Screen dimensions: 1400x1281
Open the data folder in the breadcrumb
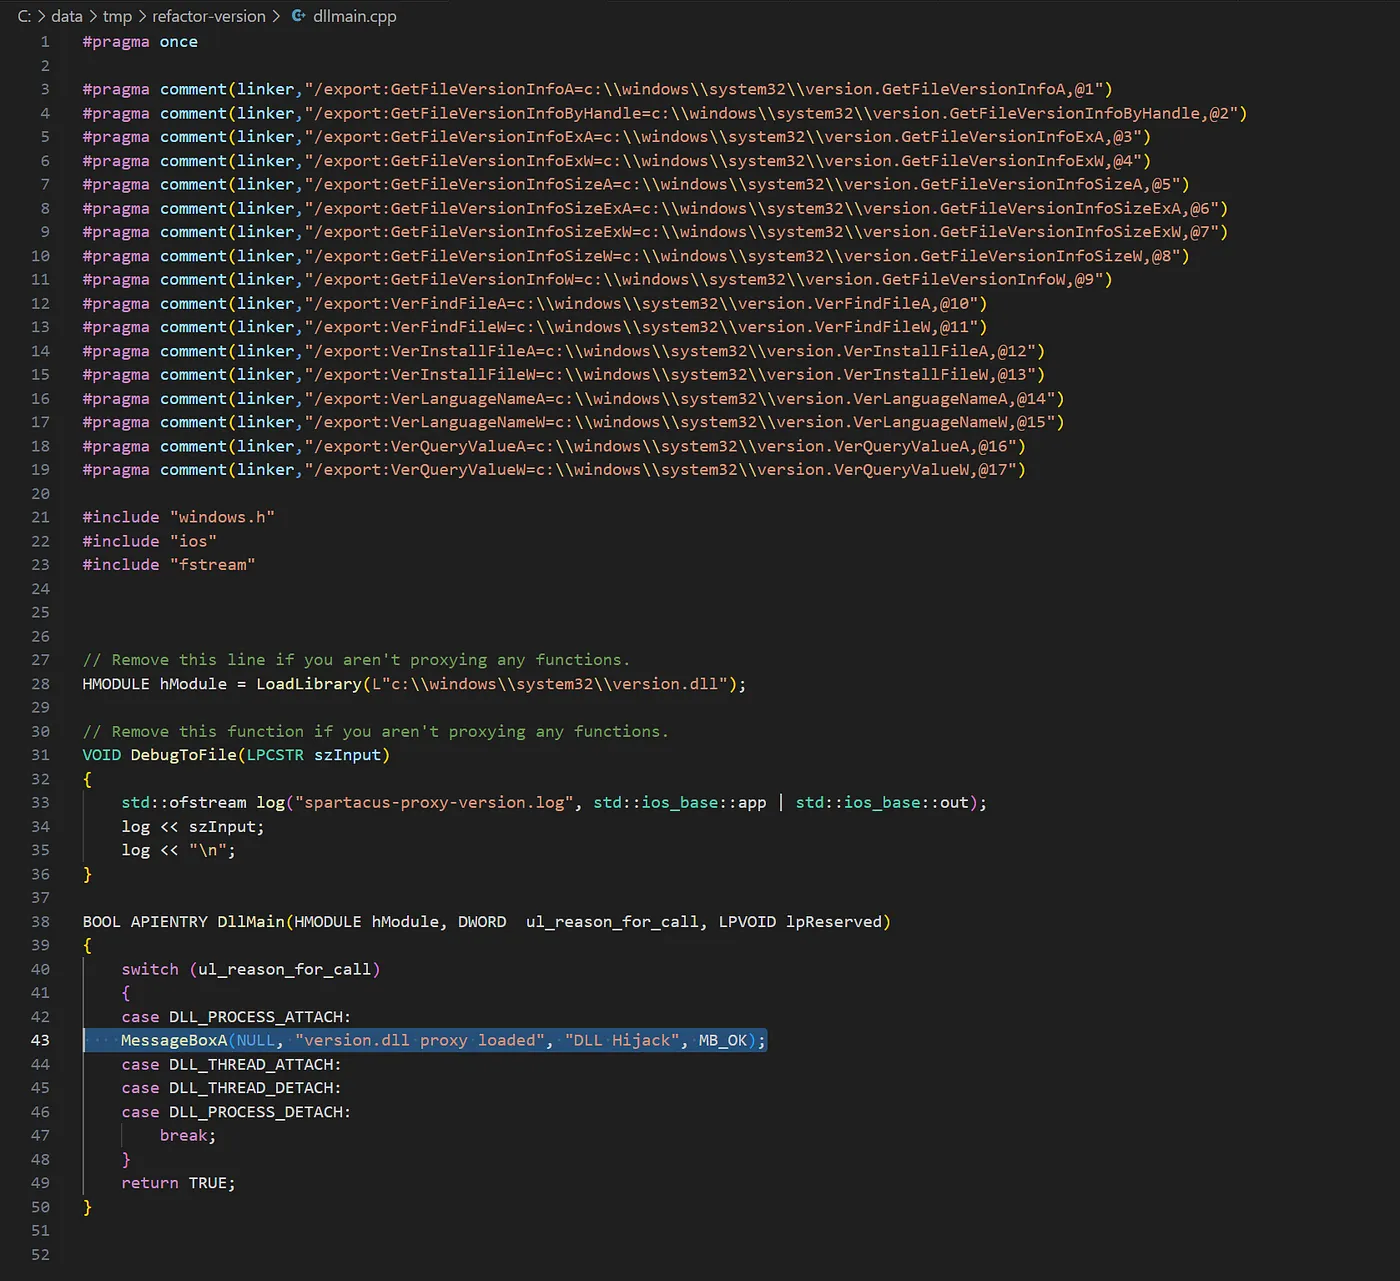[67, 16]
